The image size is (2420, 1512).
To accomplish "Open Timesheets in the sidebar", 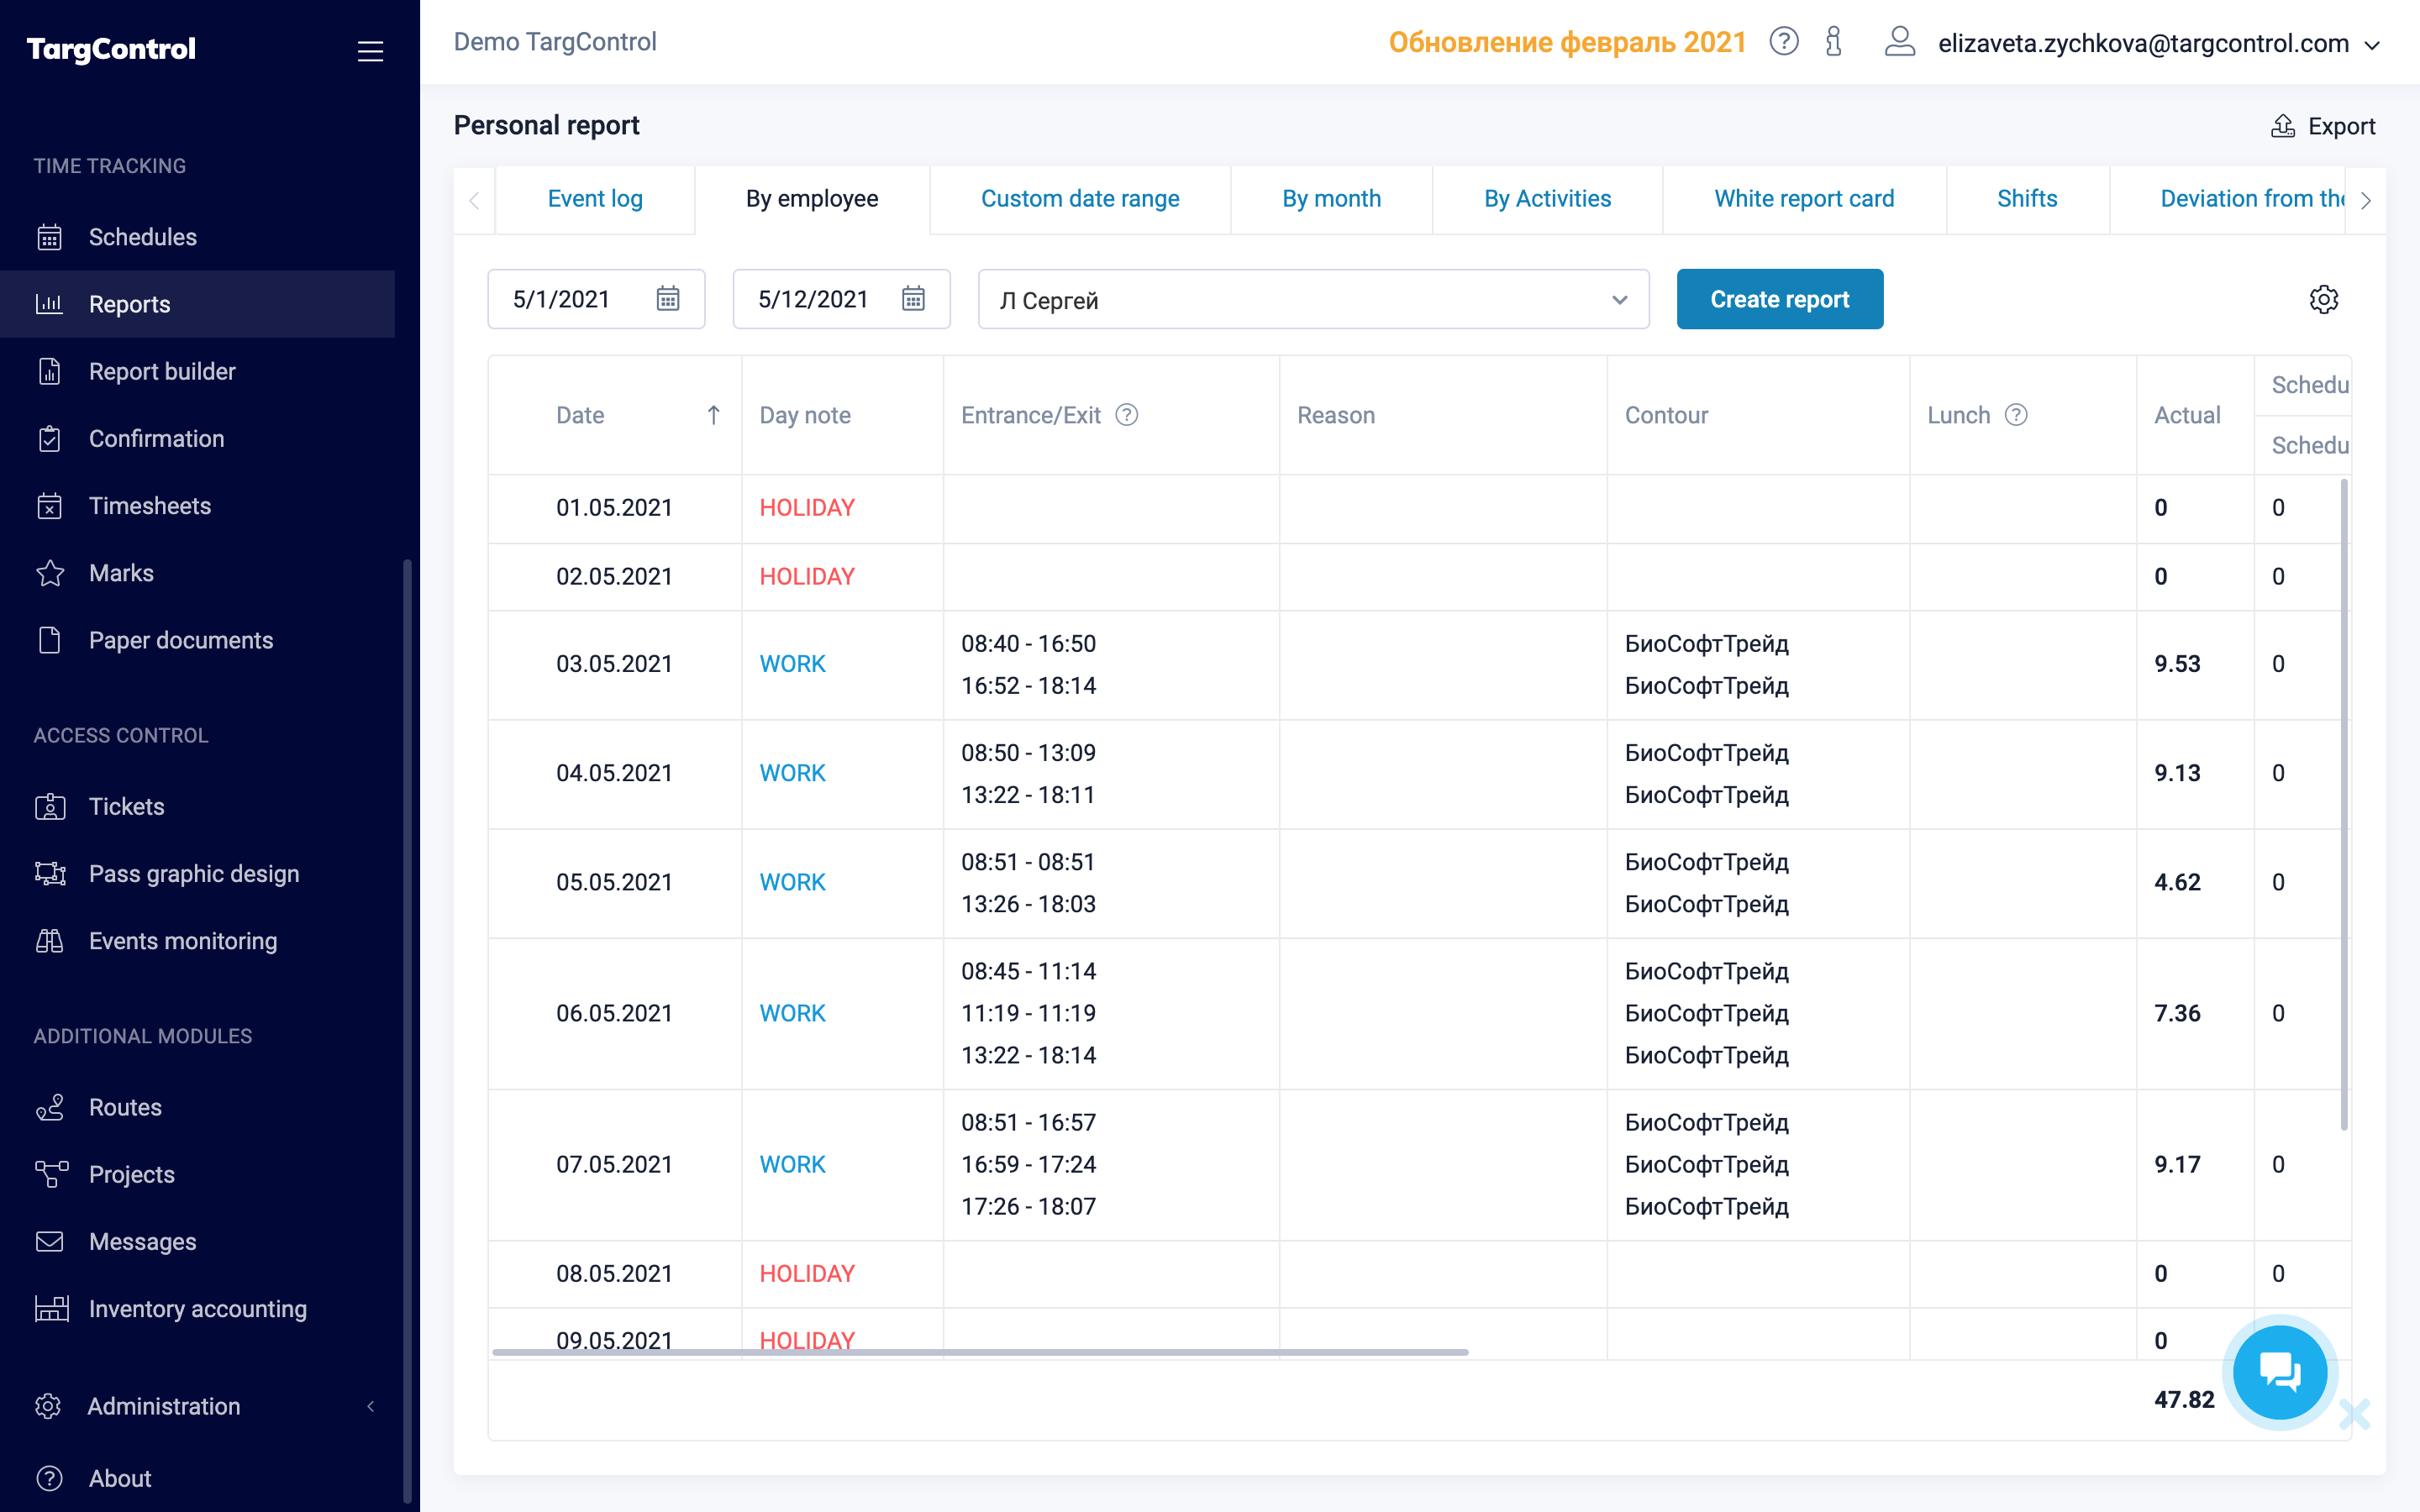I will 150,506.
